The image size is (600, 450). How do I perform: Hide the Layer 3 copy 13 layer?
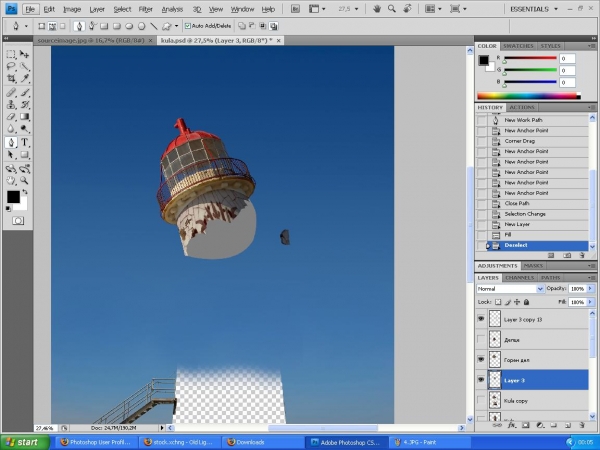[x=481, y=319]
